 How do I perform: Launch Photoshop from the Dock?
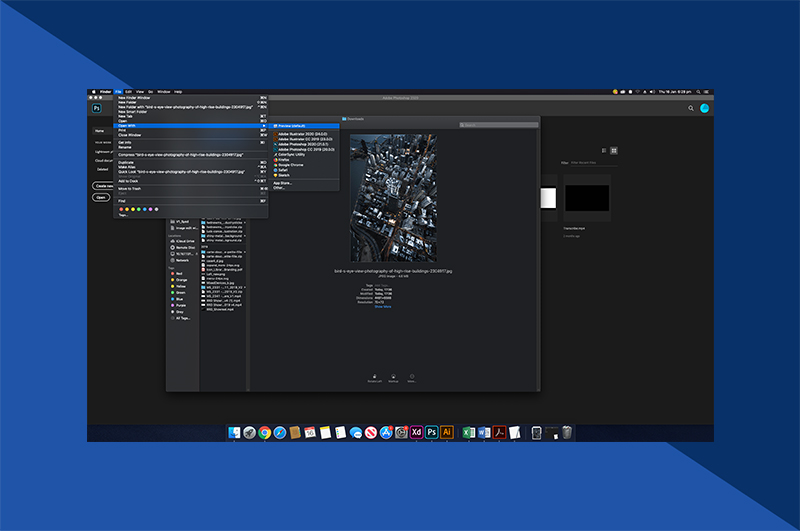(432, 433)
